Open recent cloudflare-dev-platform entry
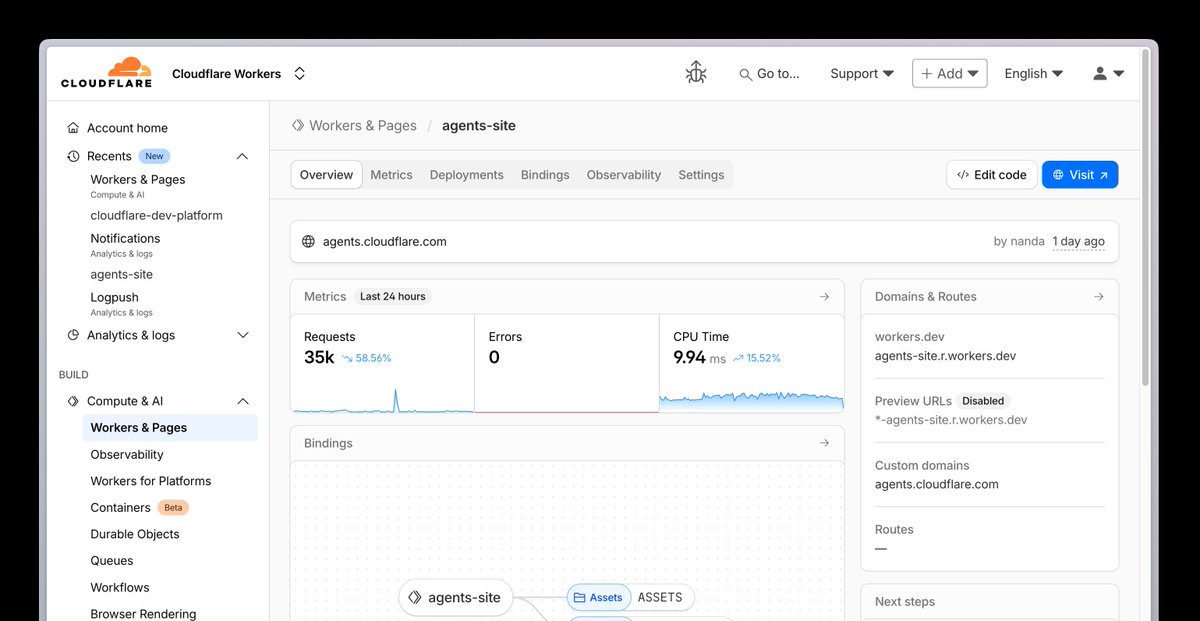The height and width of the screenshot is (621, 1200). (158, 215)
